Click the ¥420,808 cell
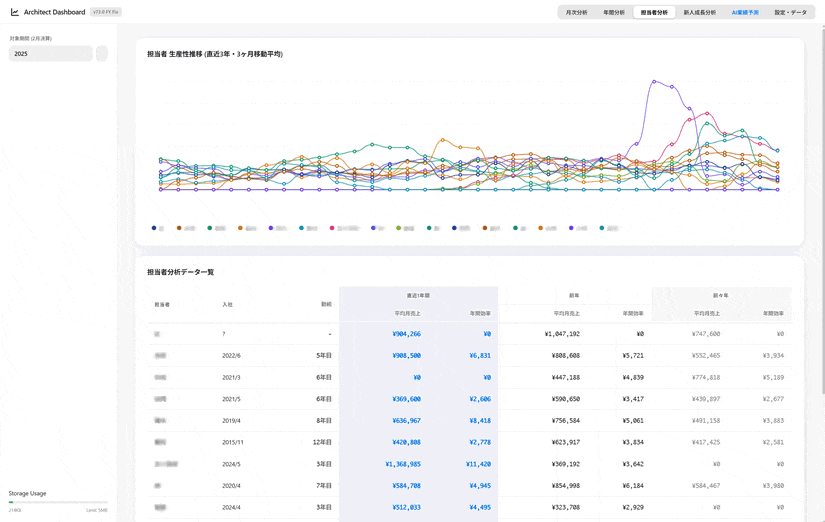Image resolution: width=825 pixels, height=522 pixels. [407, 443]
